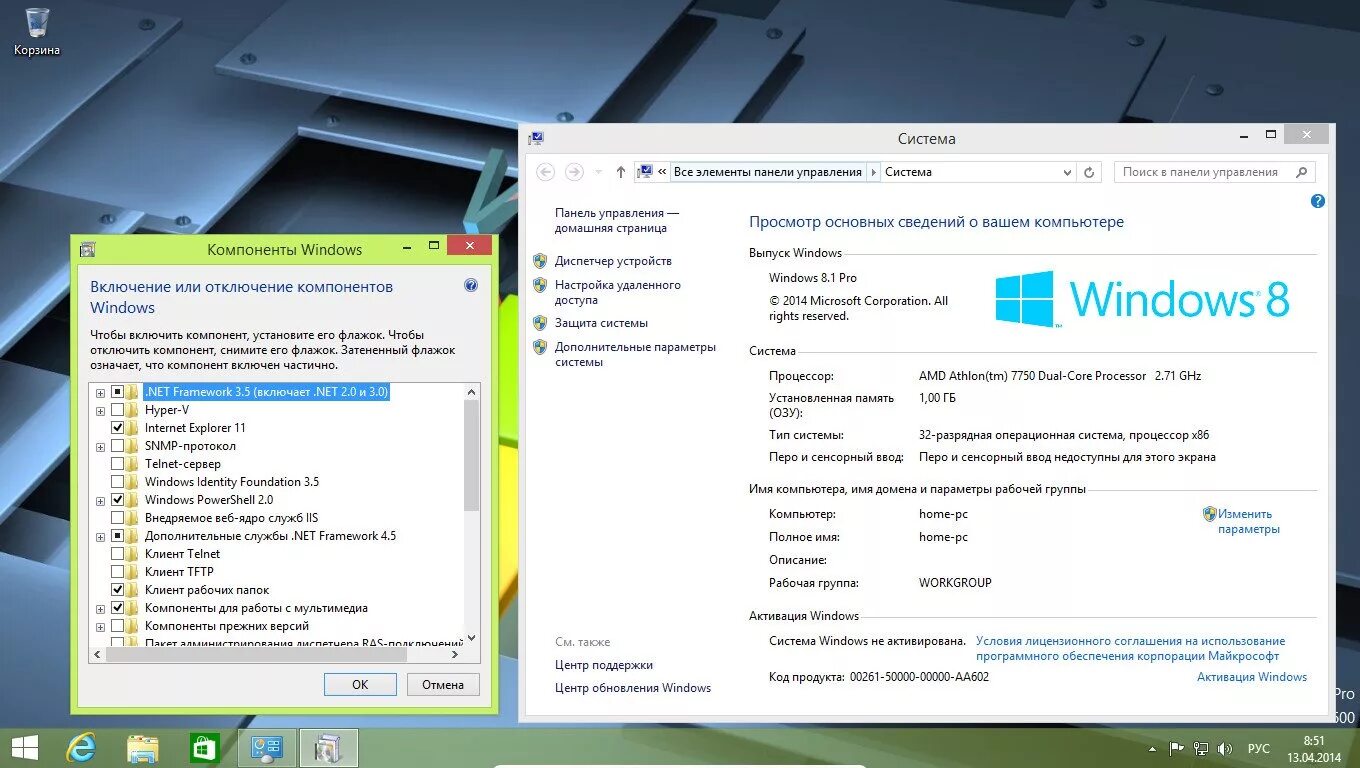Viewport: 1360px width, 768px height.
Task: Launch the Windows Store taskbar icon
Action: tap(205, 748)
